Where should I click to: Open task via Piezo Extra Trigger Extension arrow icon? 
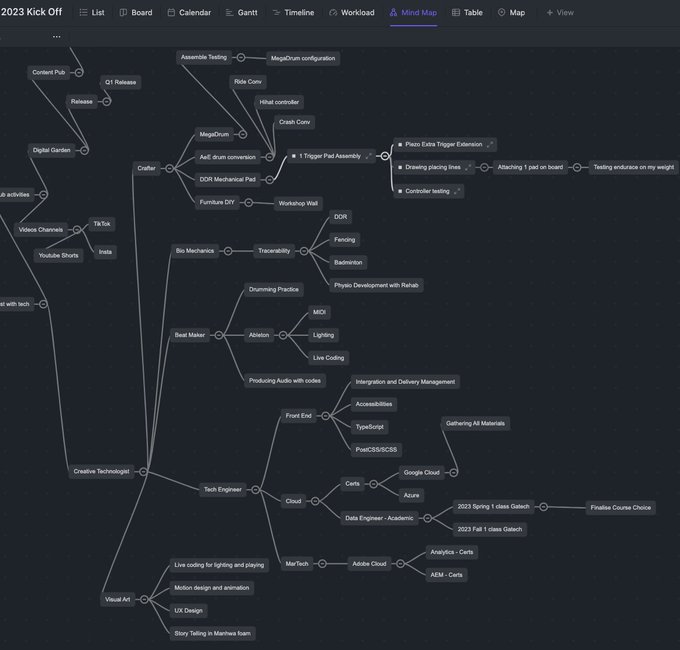point(490,145)
